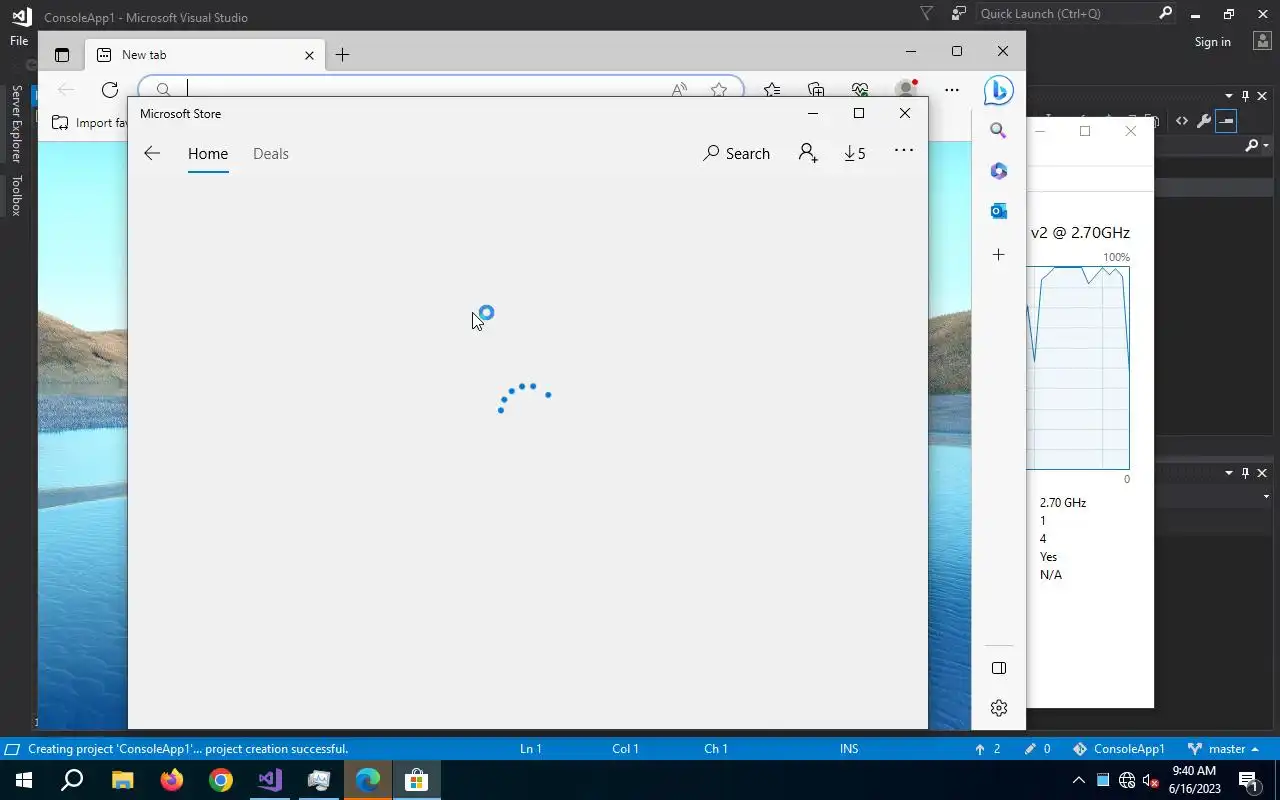Viewport: 1280px width, 800px height.
Task: Open Edge tab actions menu
Action: [x=62, y=55]
